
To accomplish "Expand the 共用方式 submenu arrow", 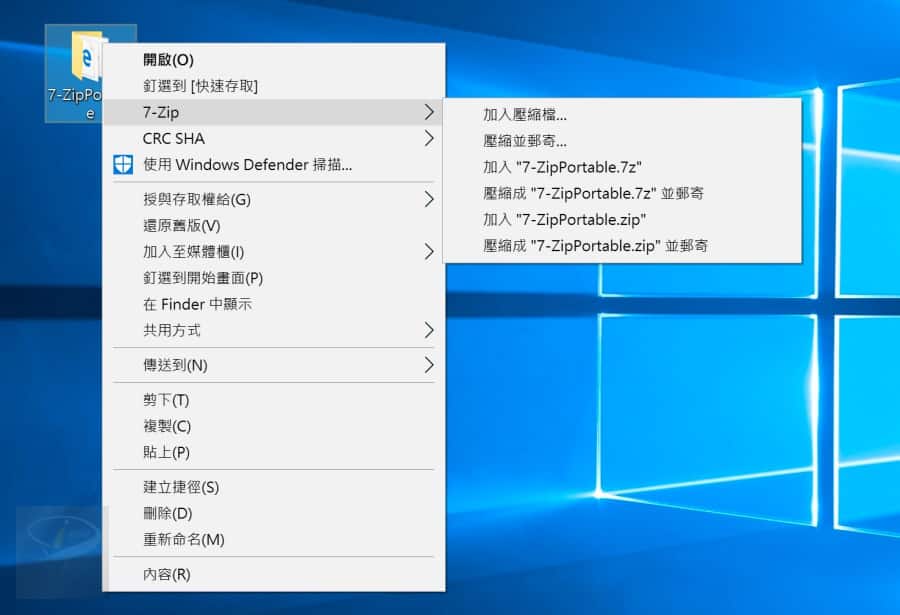I will [429, 330].
